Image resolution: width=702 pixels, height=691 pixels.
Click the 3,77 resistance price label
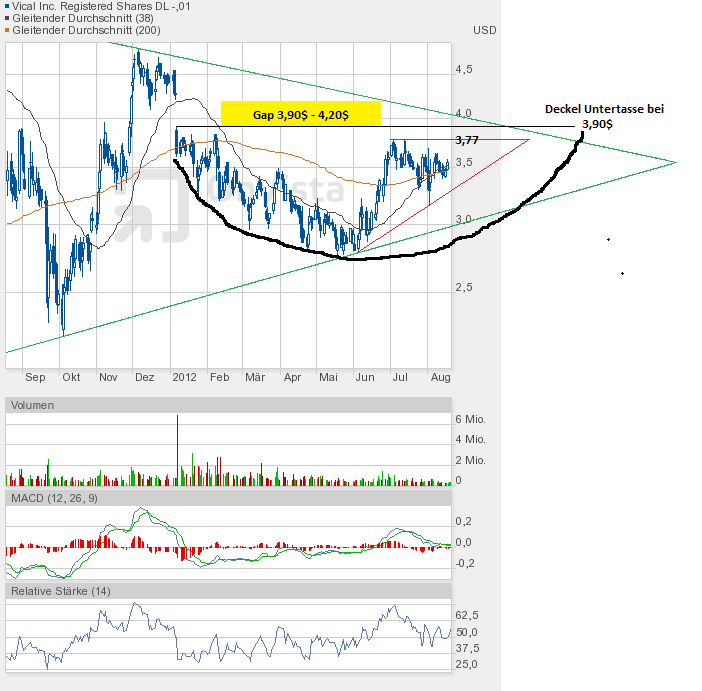pyautogui.click(x=466, y=141)
